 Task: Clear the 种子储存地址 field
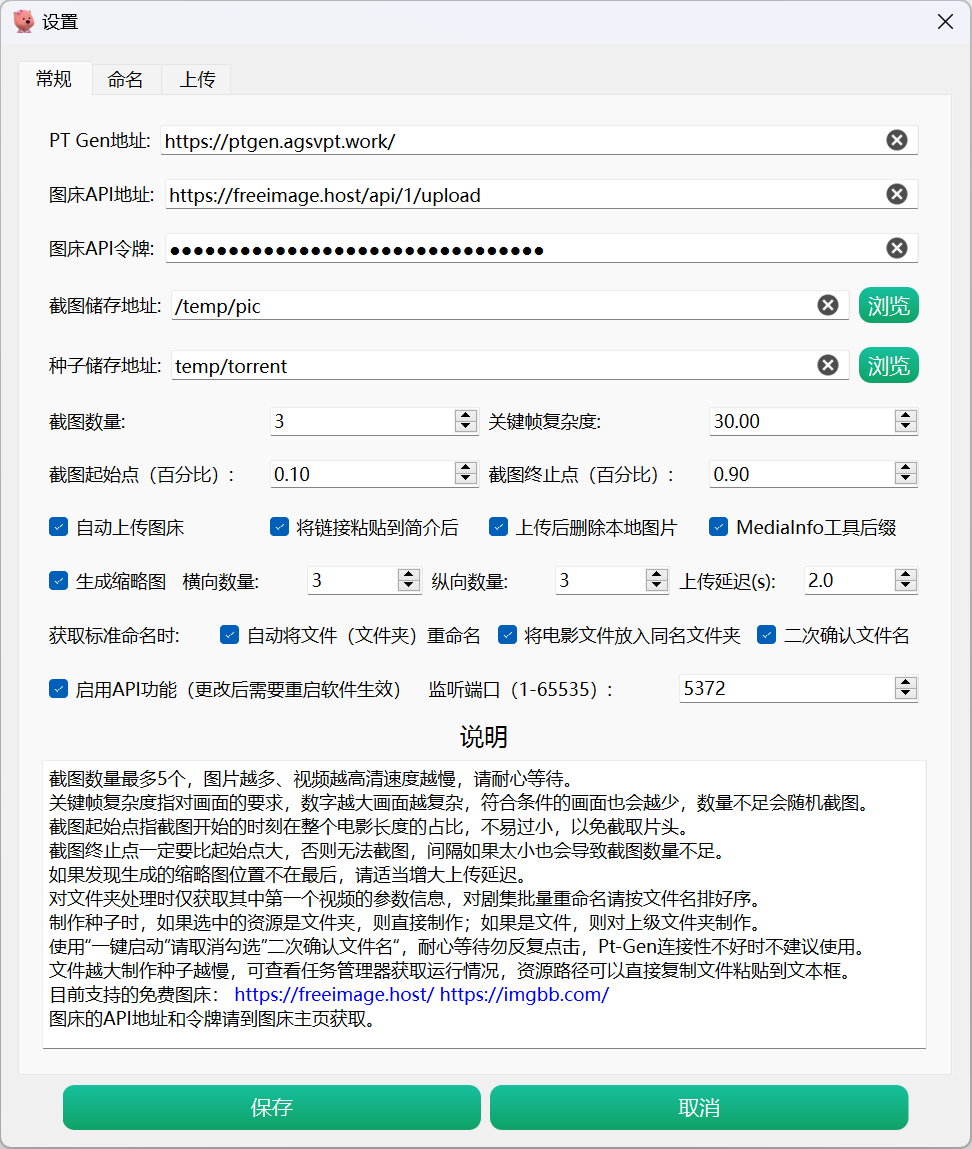point(828,365)
